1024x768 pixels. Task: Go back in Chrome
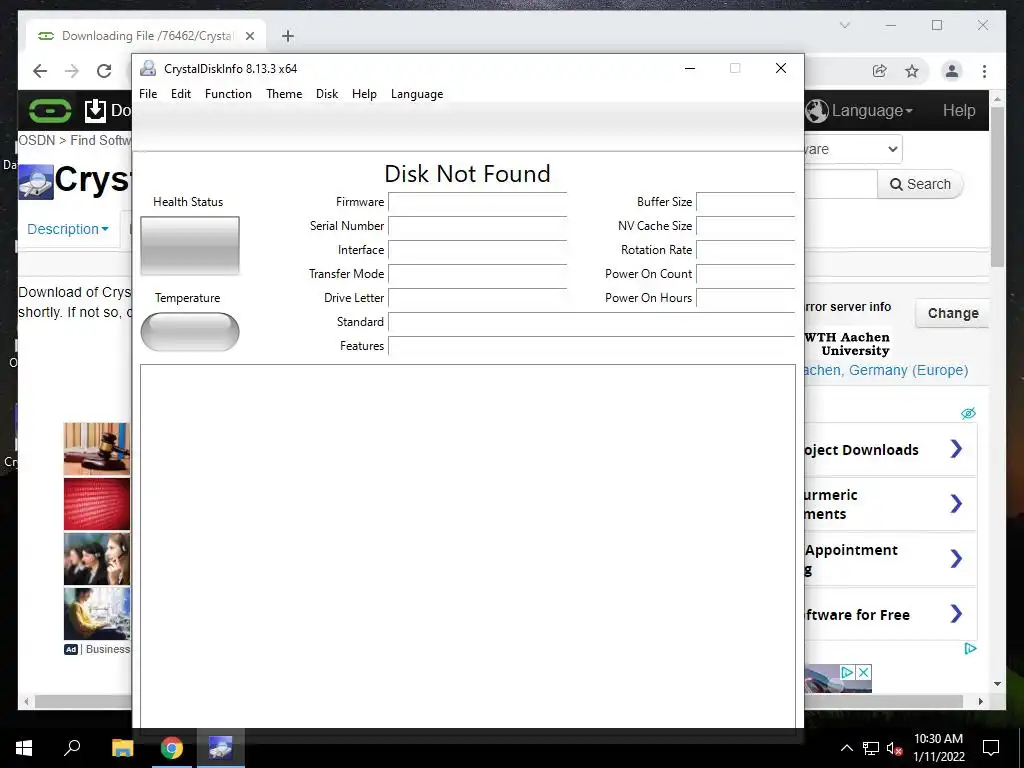[x=40, y=71]
